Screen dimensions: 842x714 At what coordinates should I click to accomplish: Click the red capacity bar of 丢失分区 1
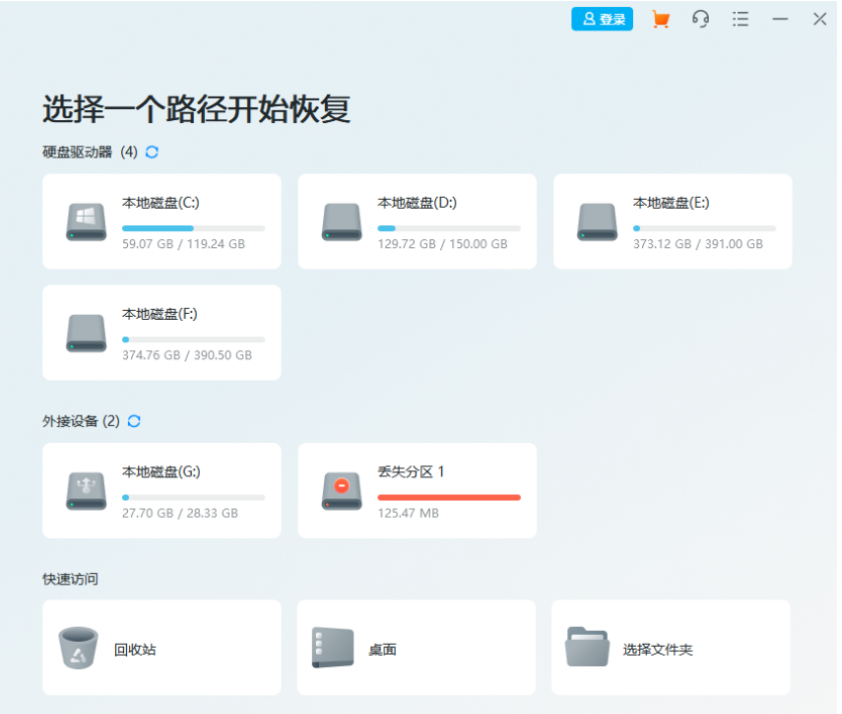[449, 495]
